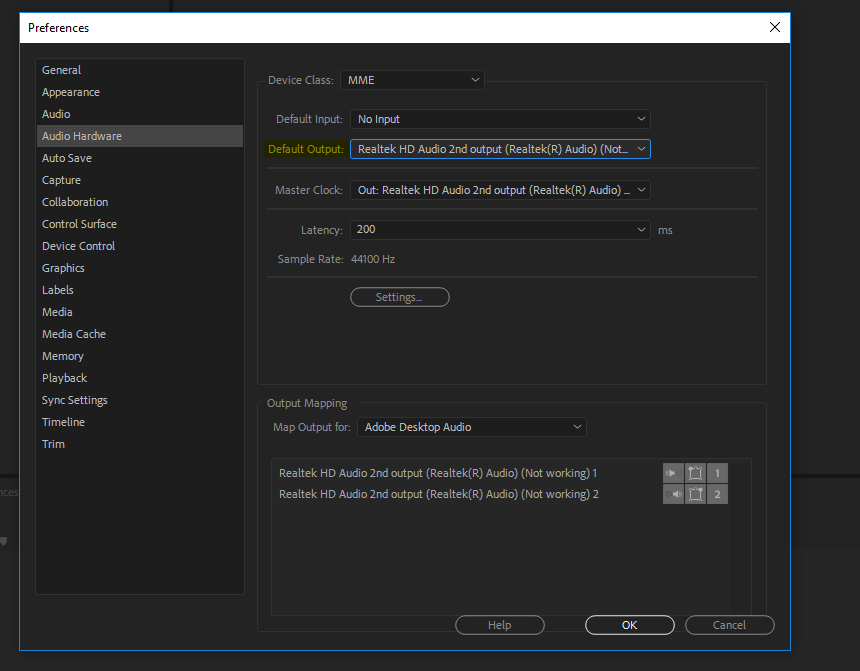This screenshot has height=671, width=860.
Task: Close the Preferences dialog with X
Action: point(774,27)
